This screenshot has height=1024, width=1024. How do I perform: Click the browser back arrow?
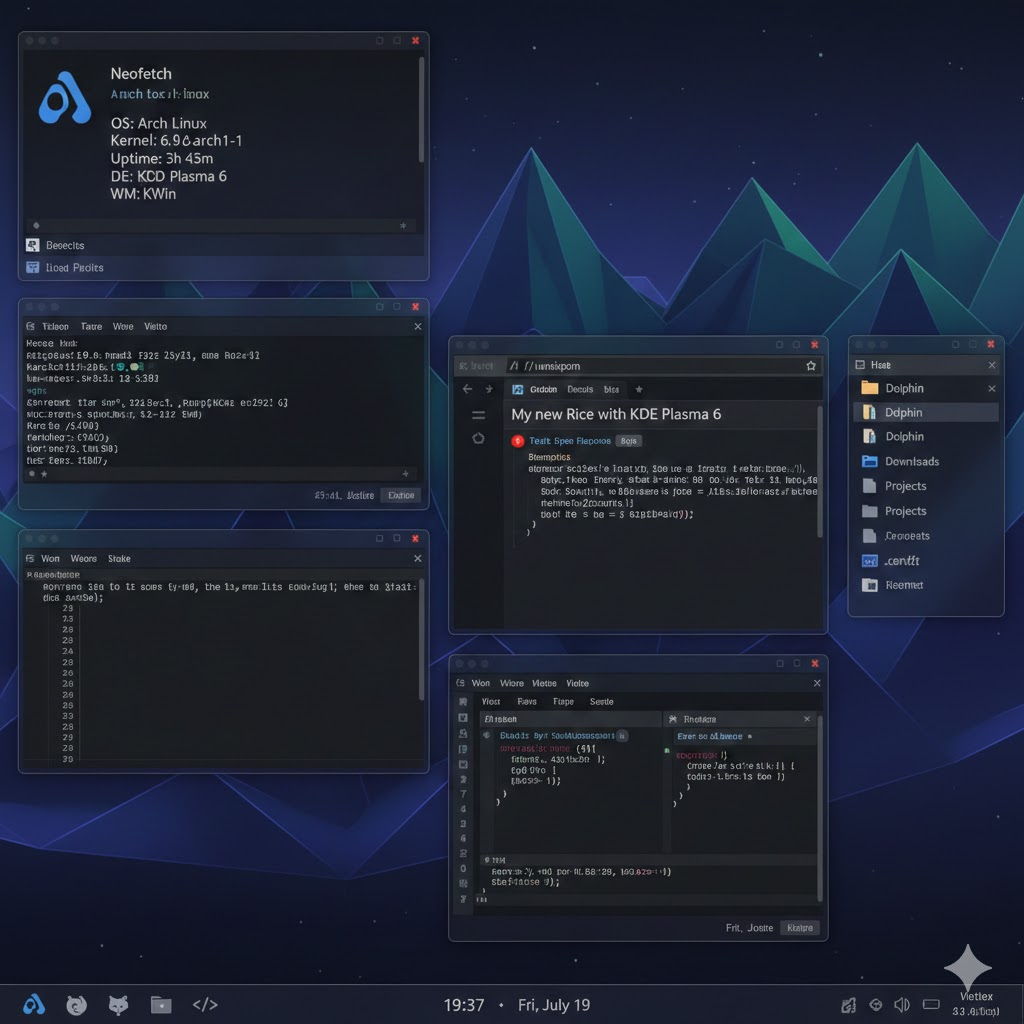point(467,389)
